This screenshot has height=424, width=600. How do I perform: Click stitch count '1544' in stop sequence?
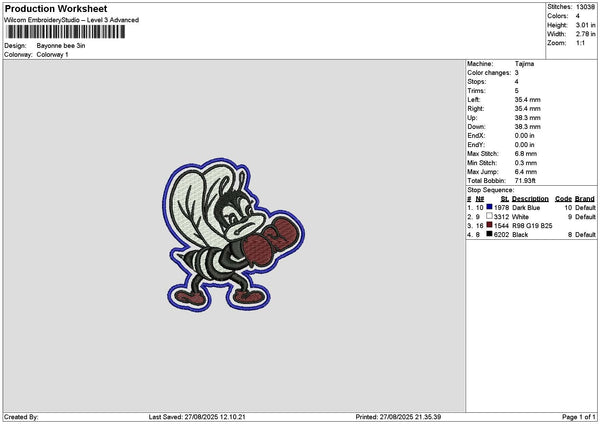pyautogui.click(x=501, y=226)
